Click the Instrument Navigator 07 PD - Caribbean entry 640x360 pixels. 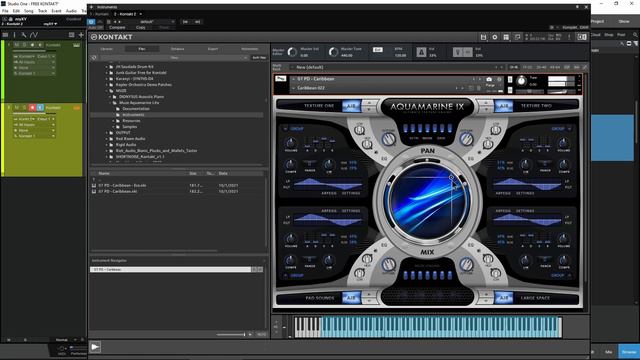pyautogui.click(x=171, y=269)
